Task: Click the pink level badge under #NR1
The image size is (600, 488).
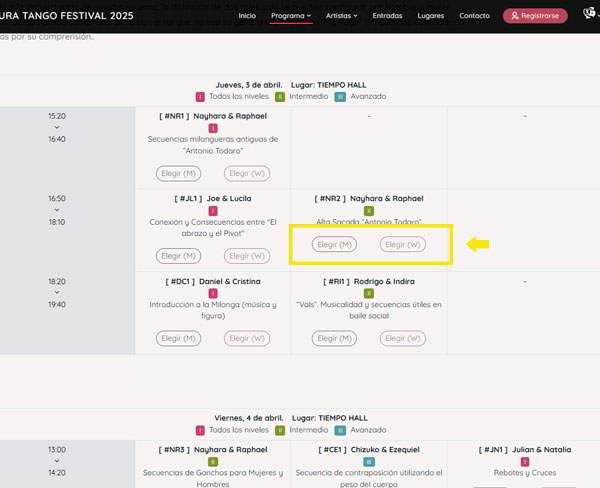Action: (212, 128)
